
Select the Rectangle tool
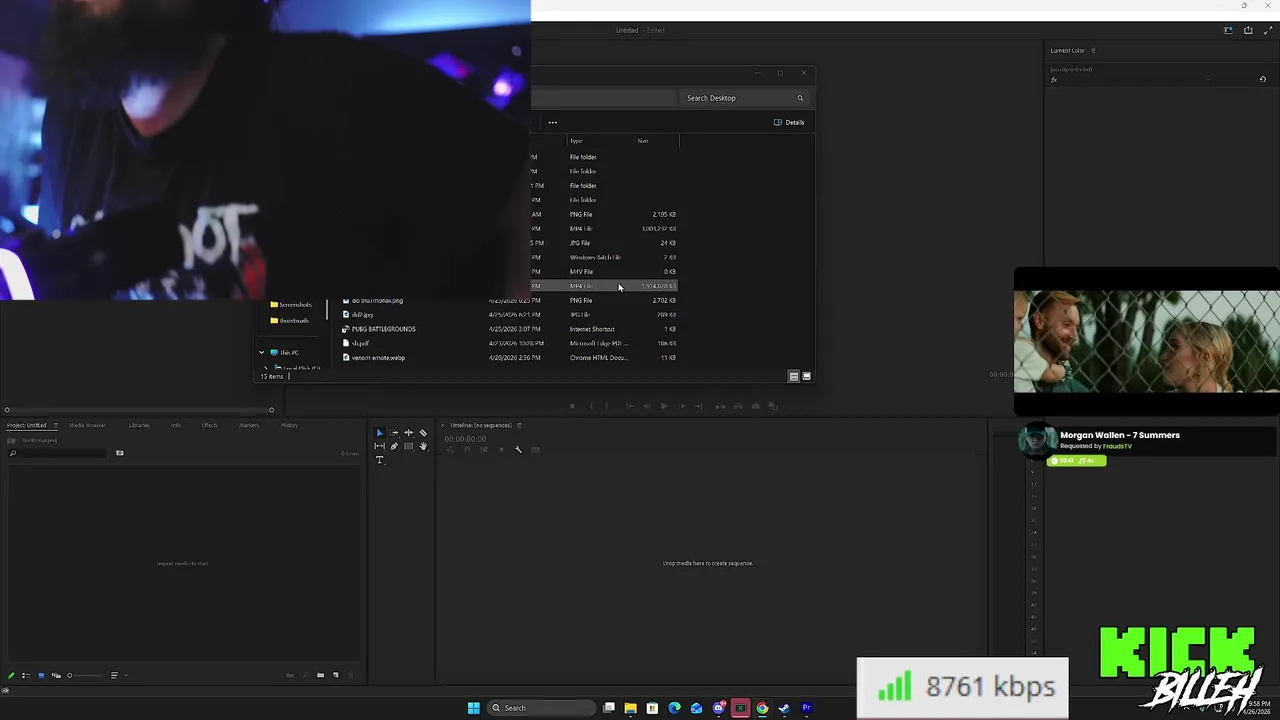(x=408, y=446)
